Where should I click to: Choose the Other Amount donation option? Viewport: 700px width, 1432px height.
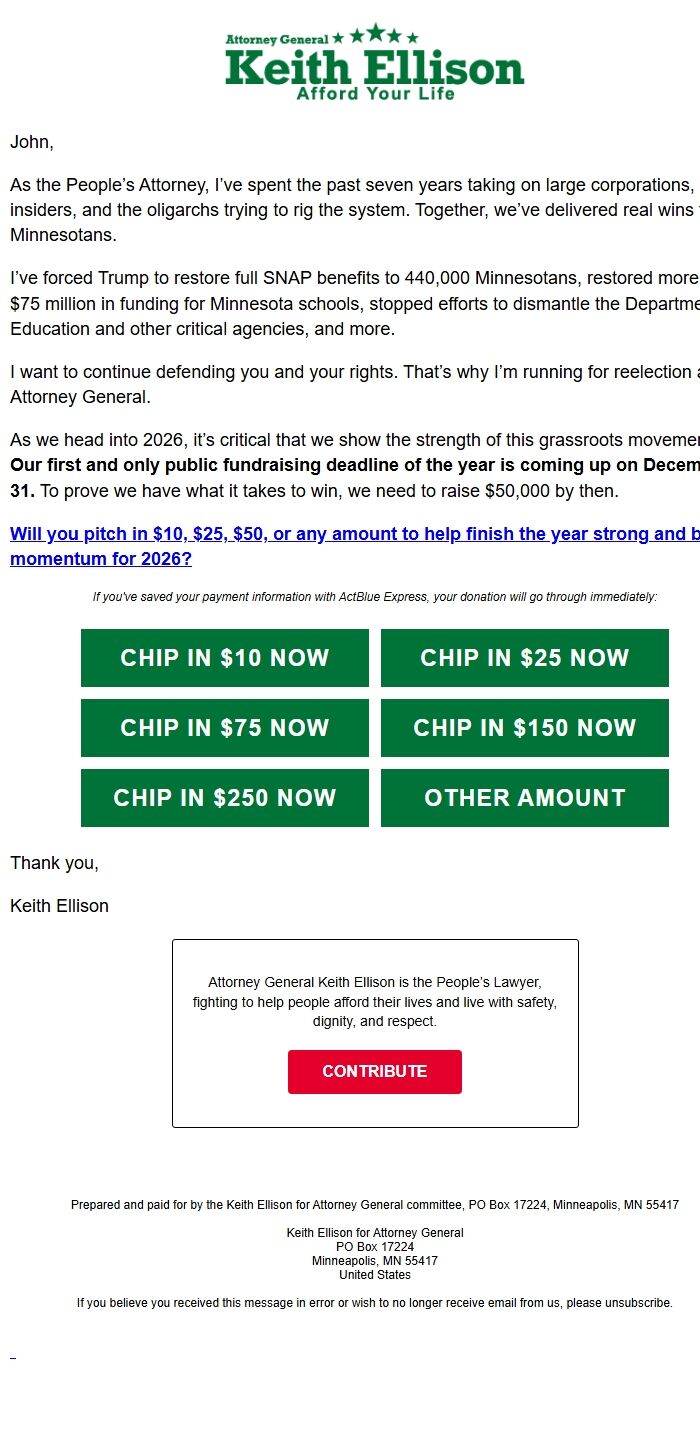(524, 797)
